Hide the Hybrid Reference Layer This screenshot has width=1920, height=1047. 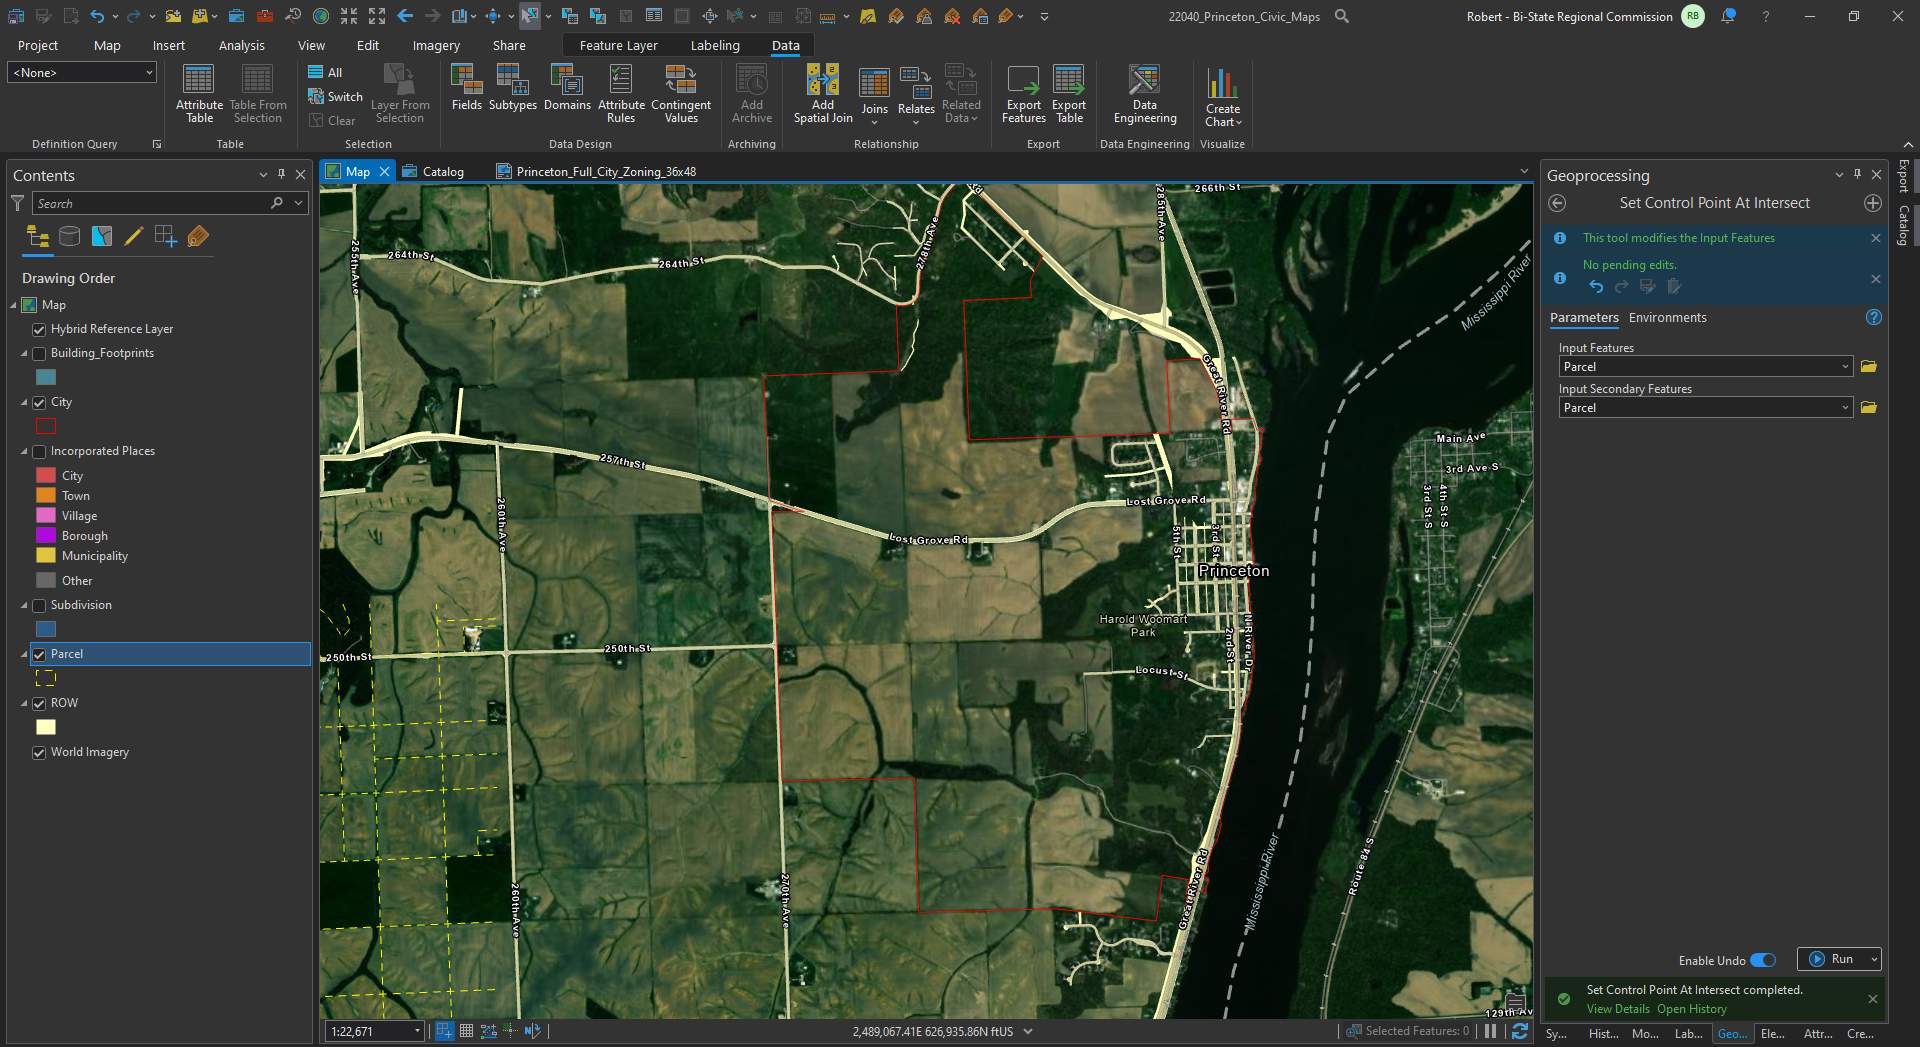point(39,328)
